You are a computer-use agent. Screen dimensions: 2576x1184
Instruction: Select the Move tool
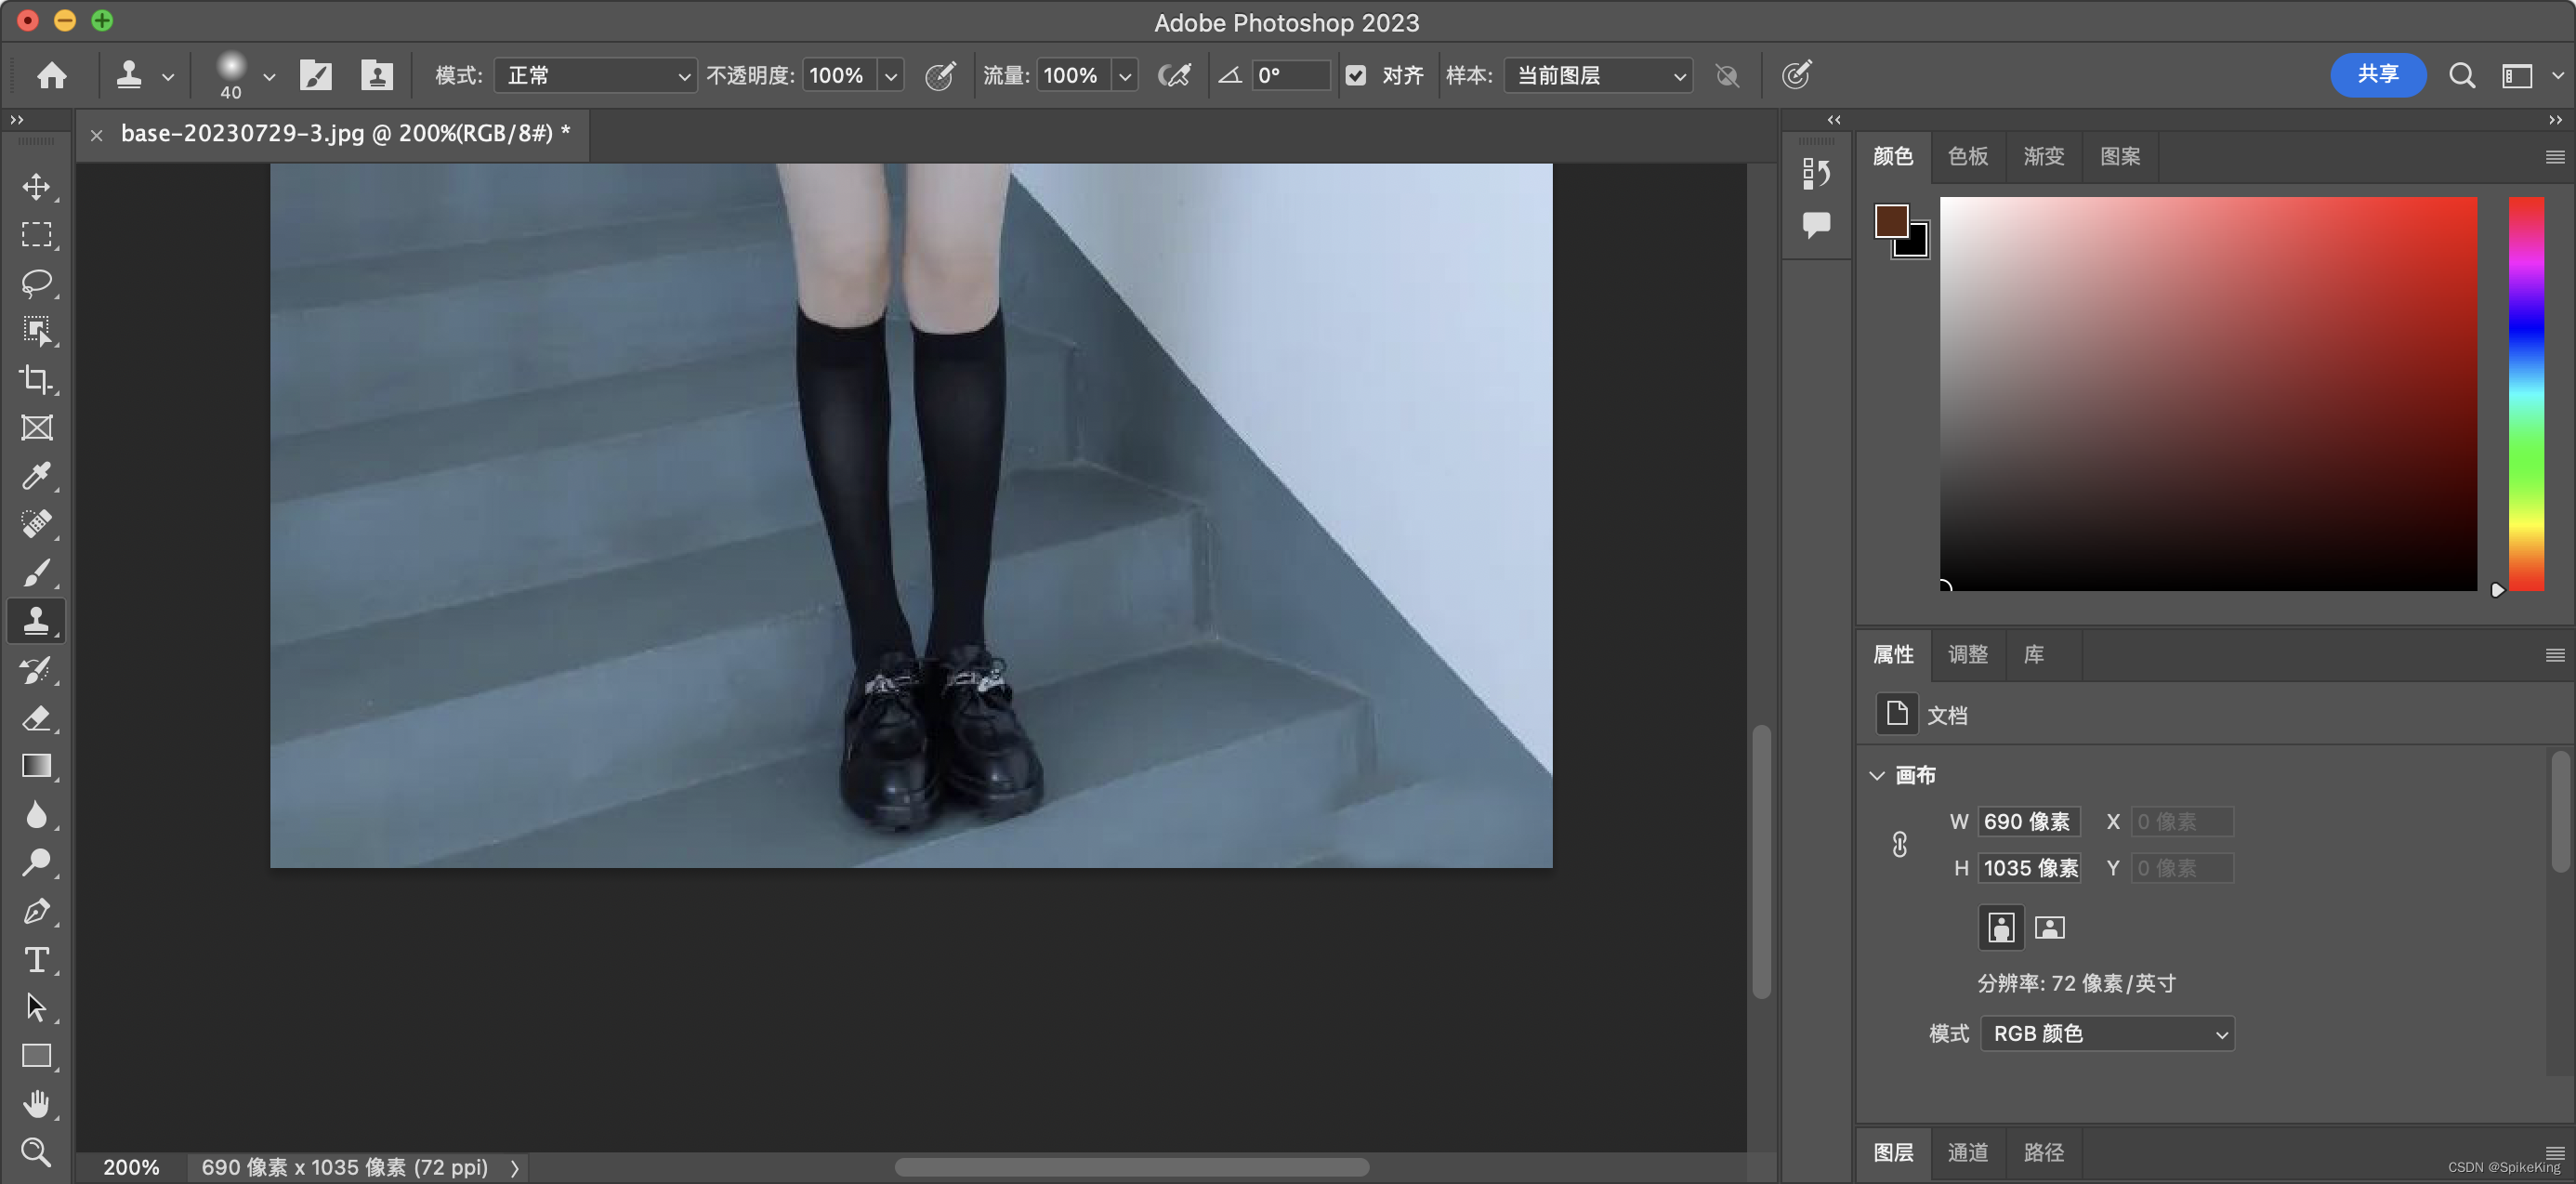(37, 187)
